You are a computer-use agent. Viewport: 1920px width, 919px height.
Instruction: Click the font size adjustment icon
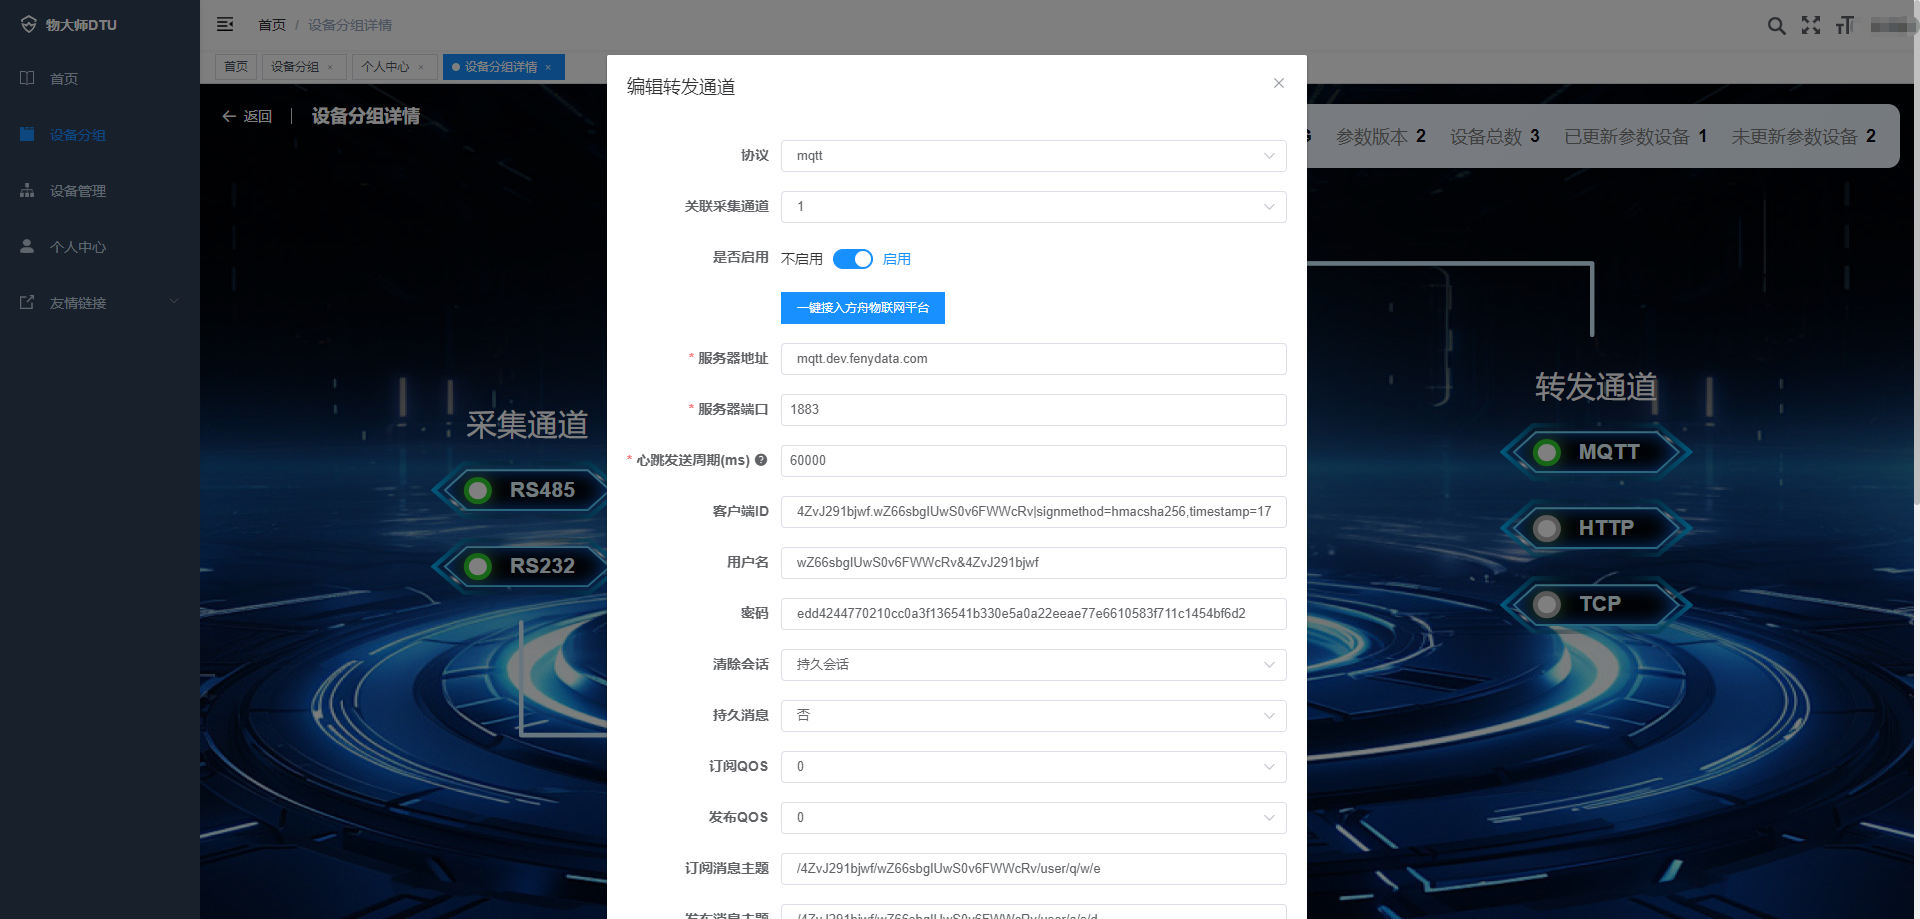[1845, 25]
